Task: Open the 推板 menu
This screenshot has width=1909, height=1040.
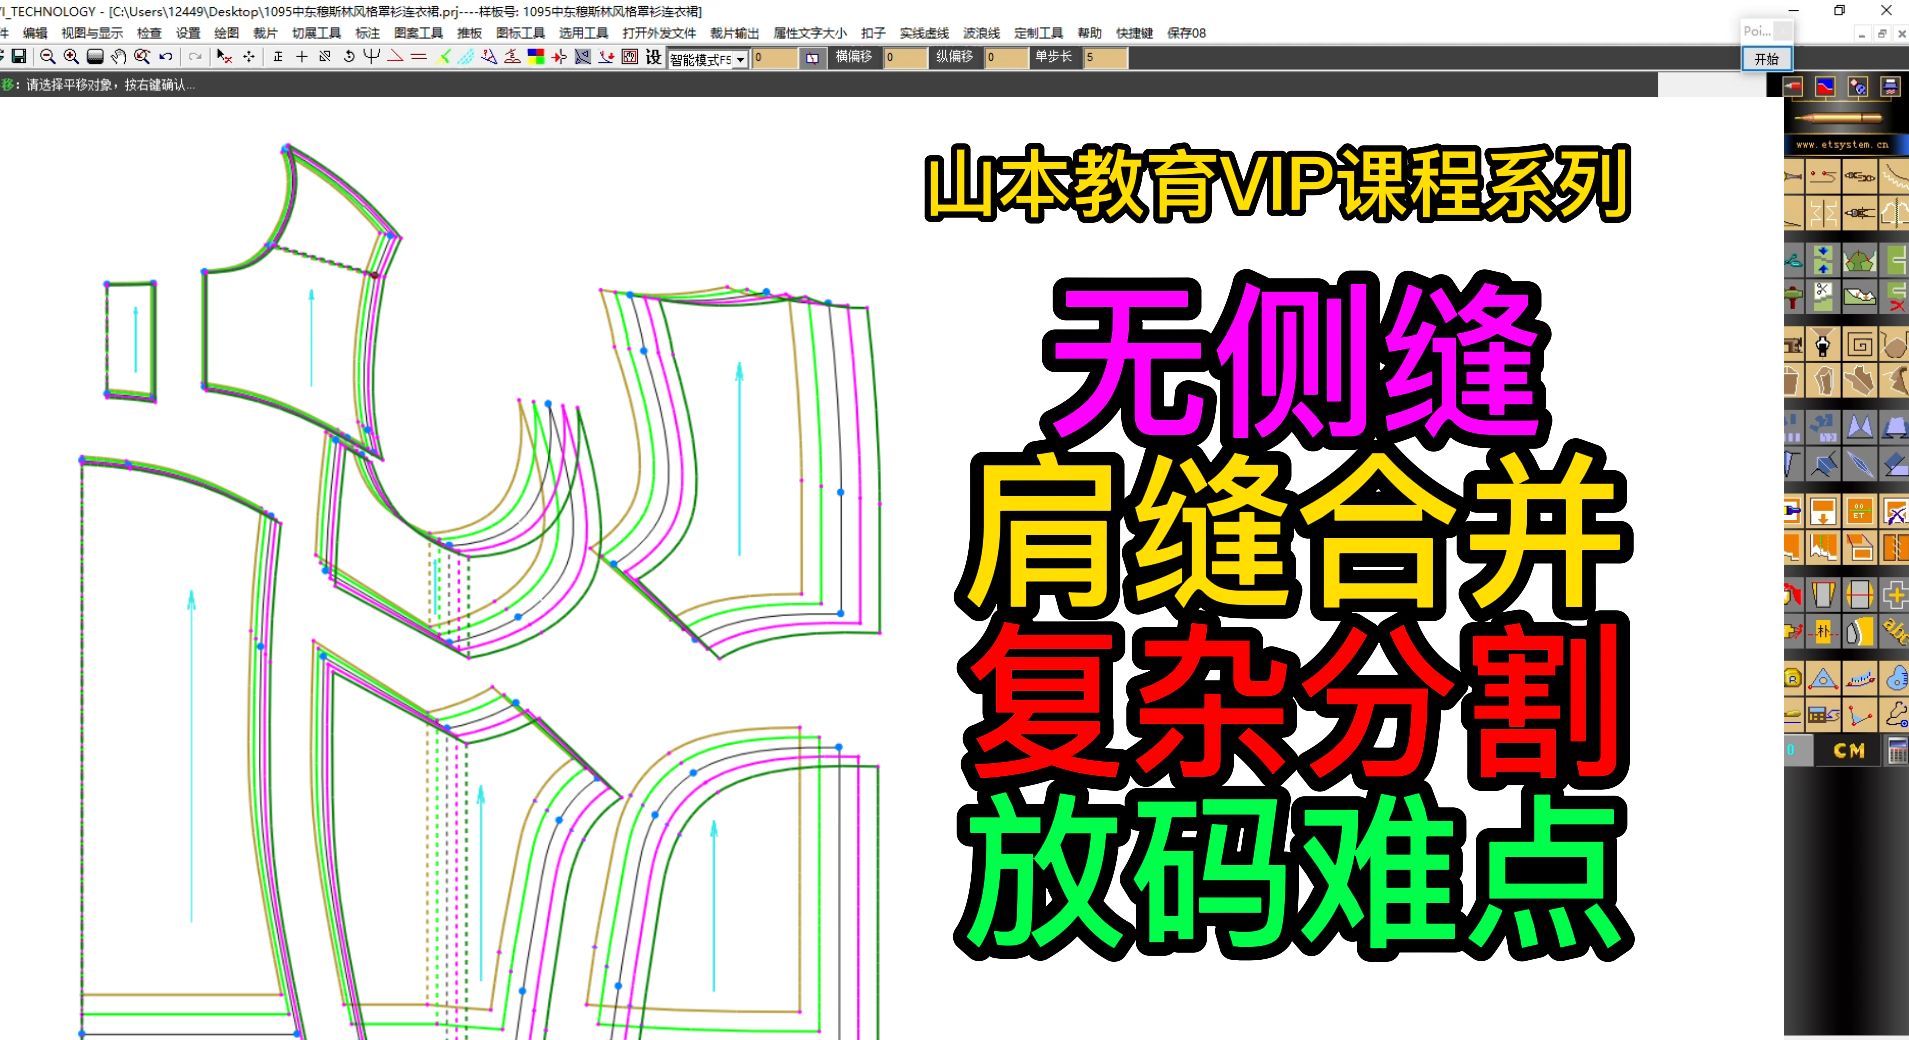Action: coord(469,33)
